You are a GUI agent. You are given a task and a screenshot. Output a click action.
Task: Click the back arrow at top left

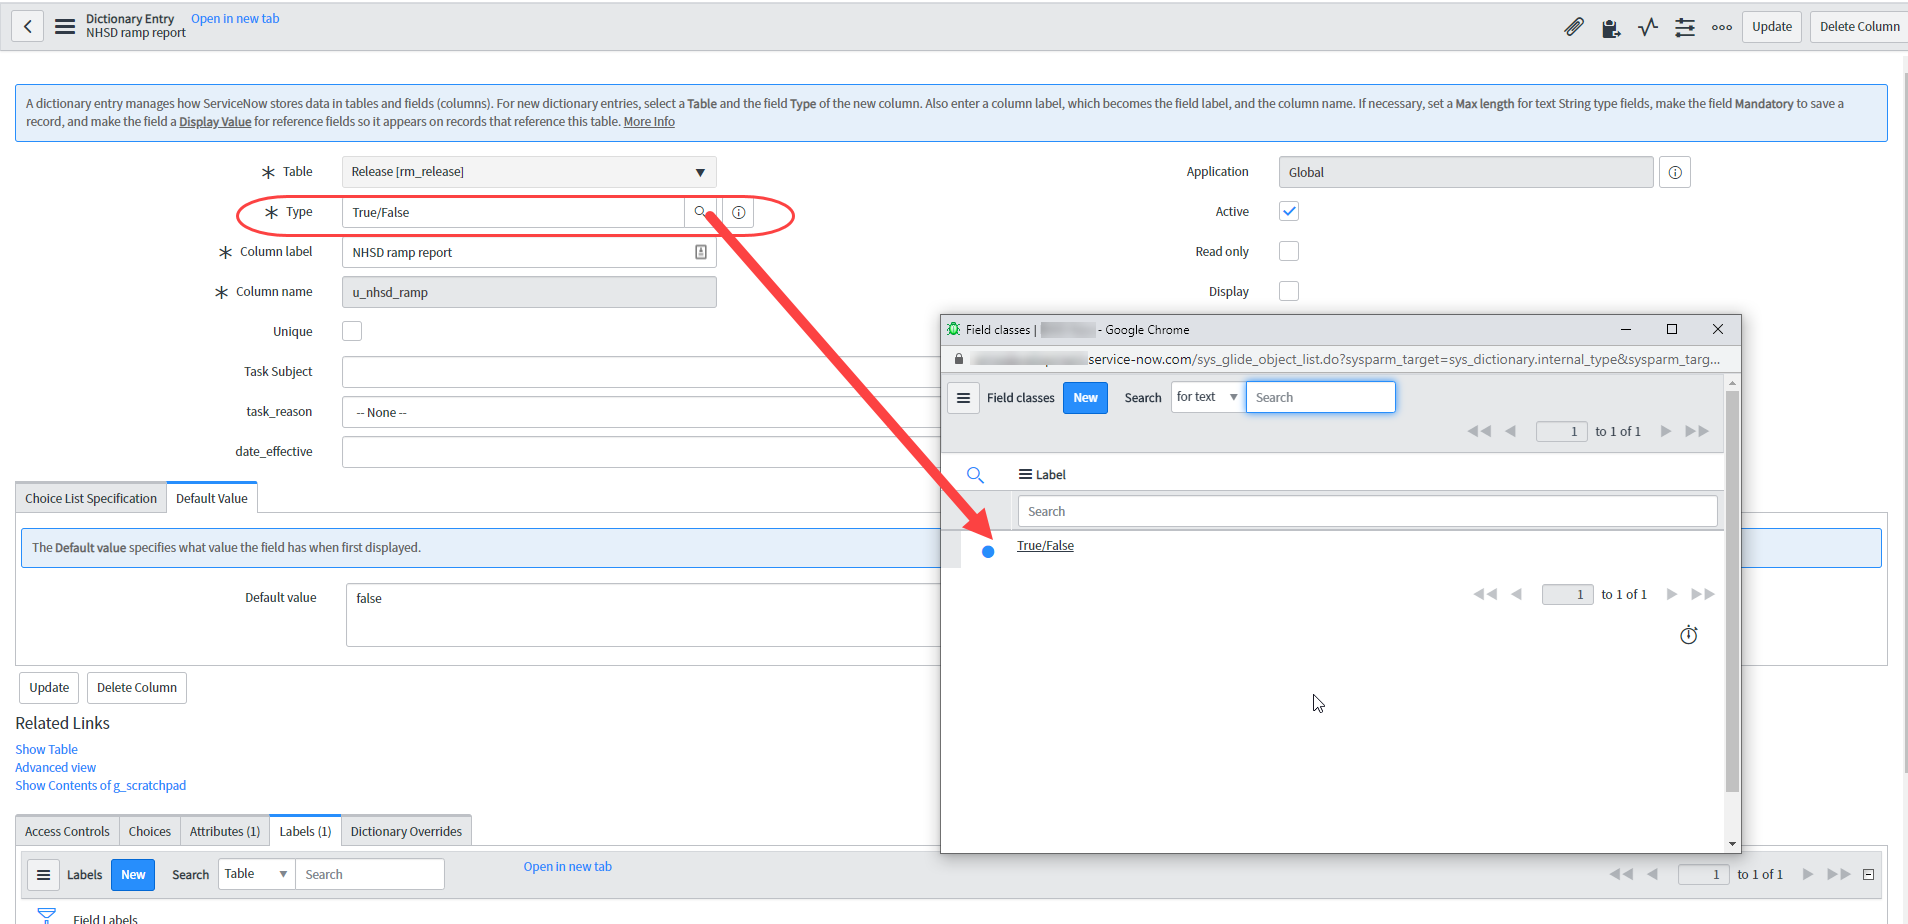(27, 25)
